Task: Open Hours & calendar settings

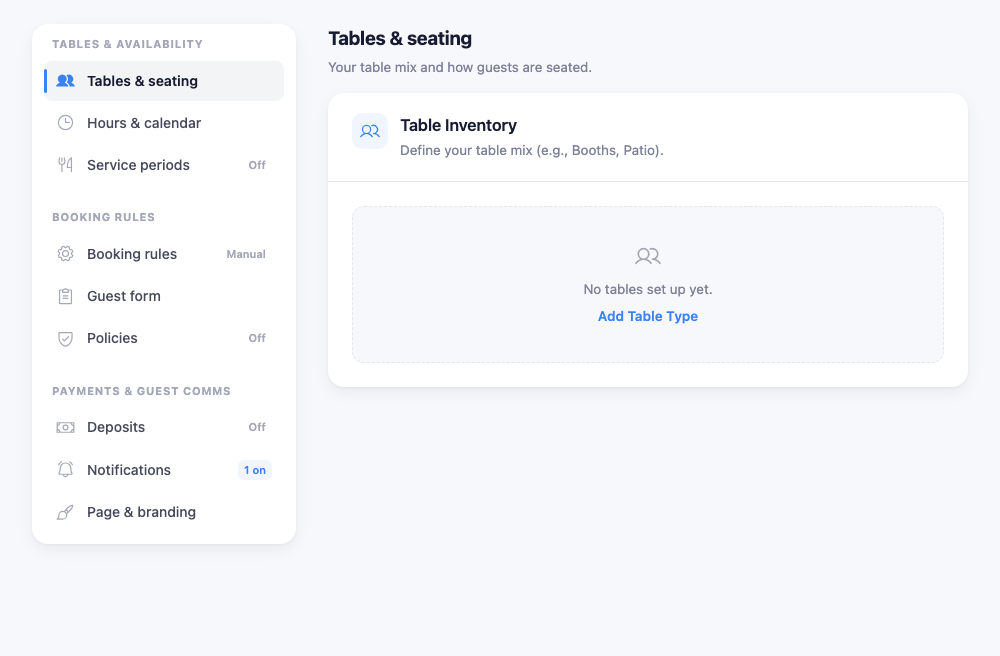Action: coord(164,123)
